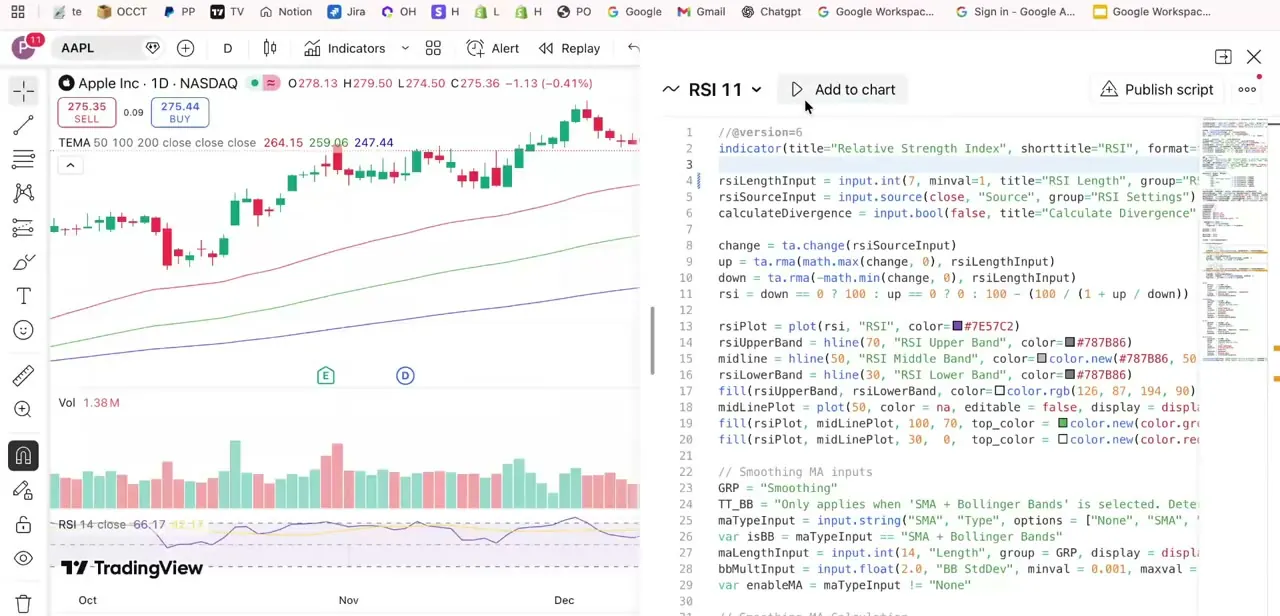Image resolution: width=1280 pixels, height=616 pixels.
Task: Toggle the market open status indicator
Action: coord(254,83)
